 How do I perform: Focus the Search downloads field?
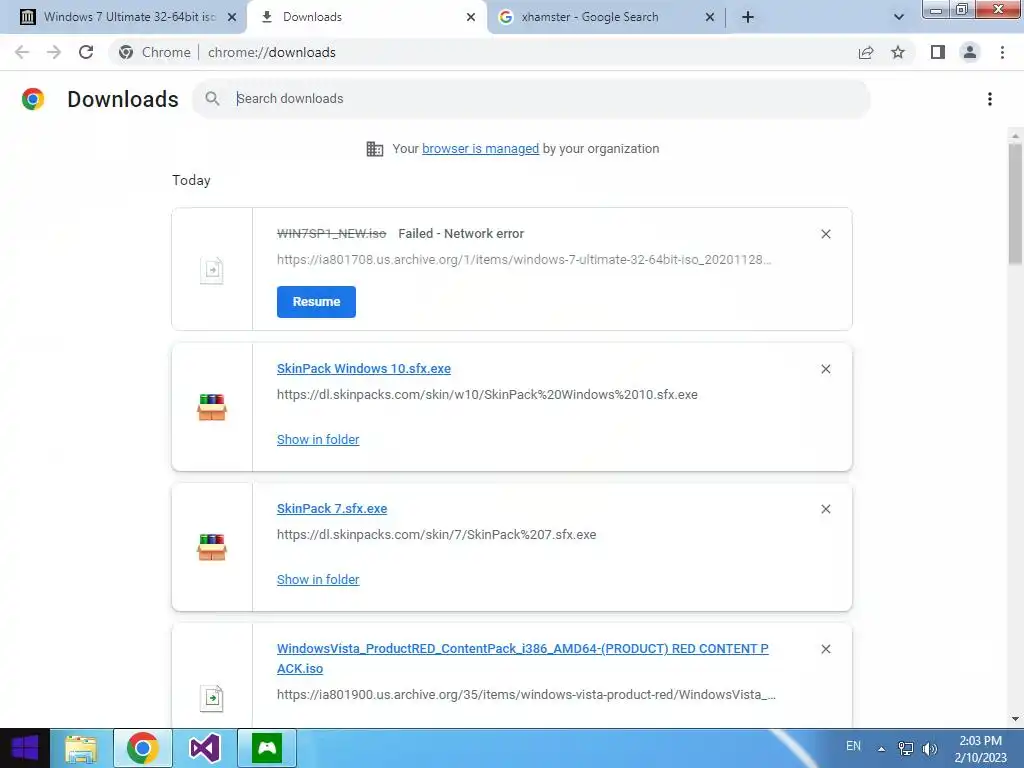point(531,99)
